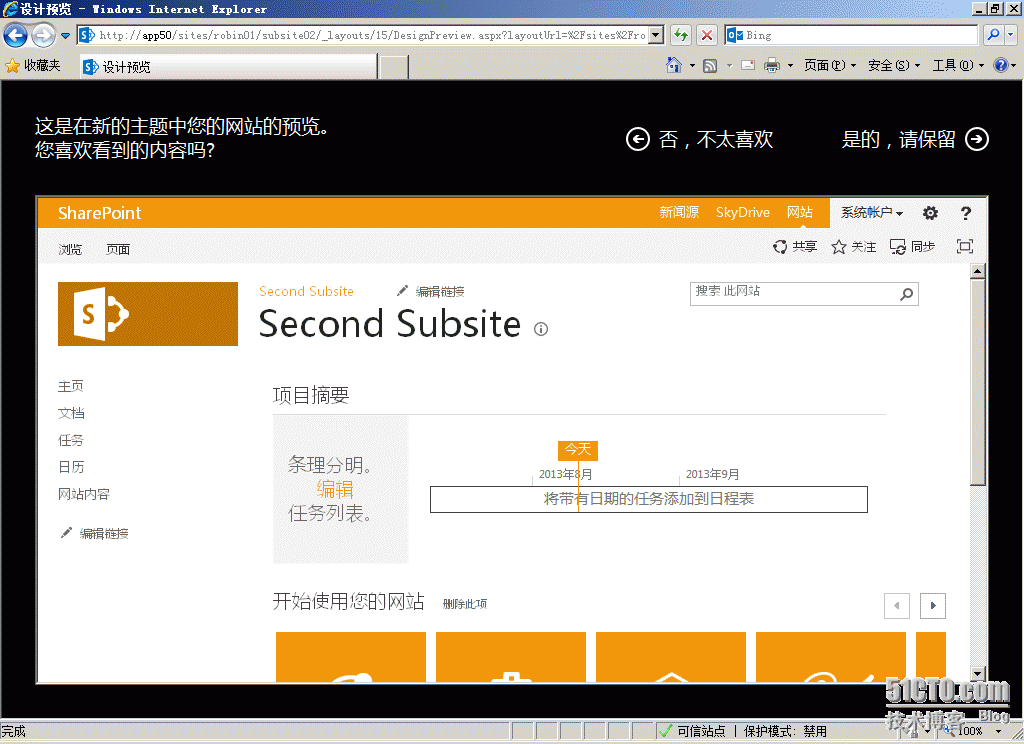
Task: Click the read mail icon
Action: [748, 65]
